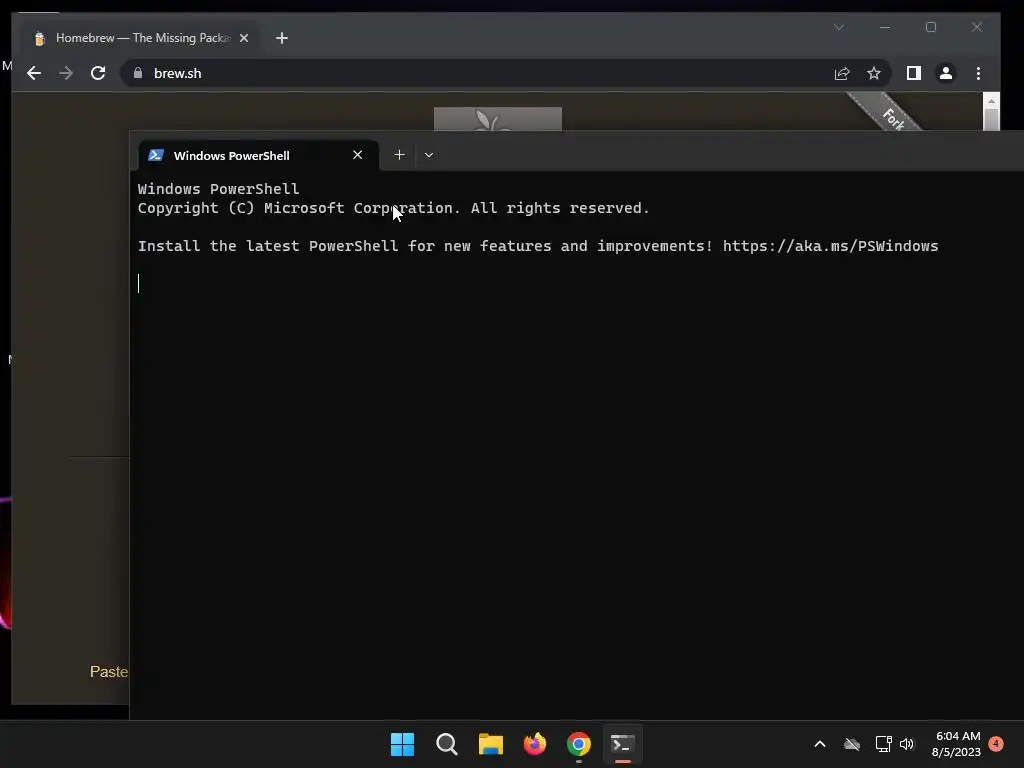Click the PowerShell icon on the tab
The image size is (1024, 768).
pos(155,155)
